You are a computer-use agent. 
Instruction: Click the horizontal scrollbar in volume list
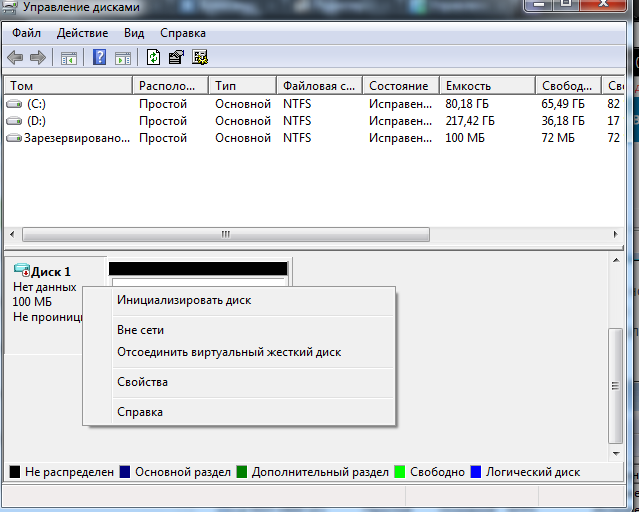coord(225,235)
